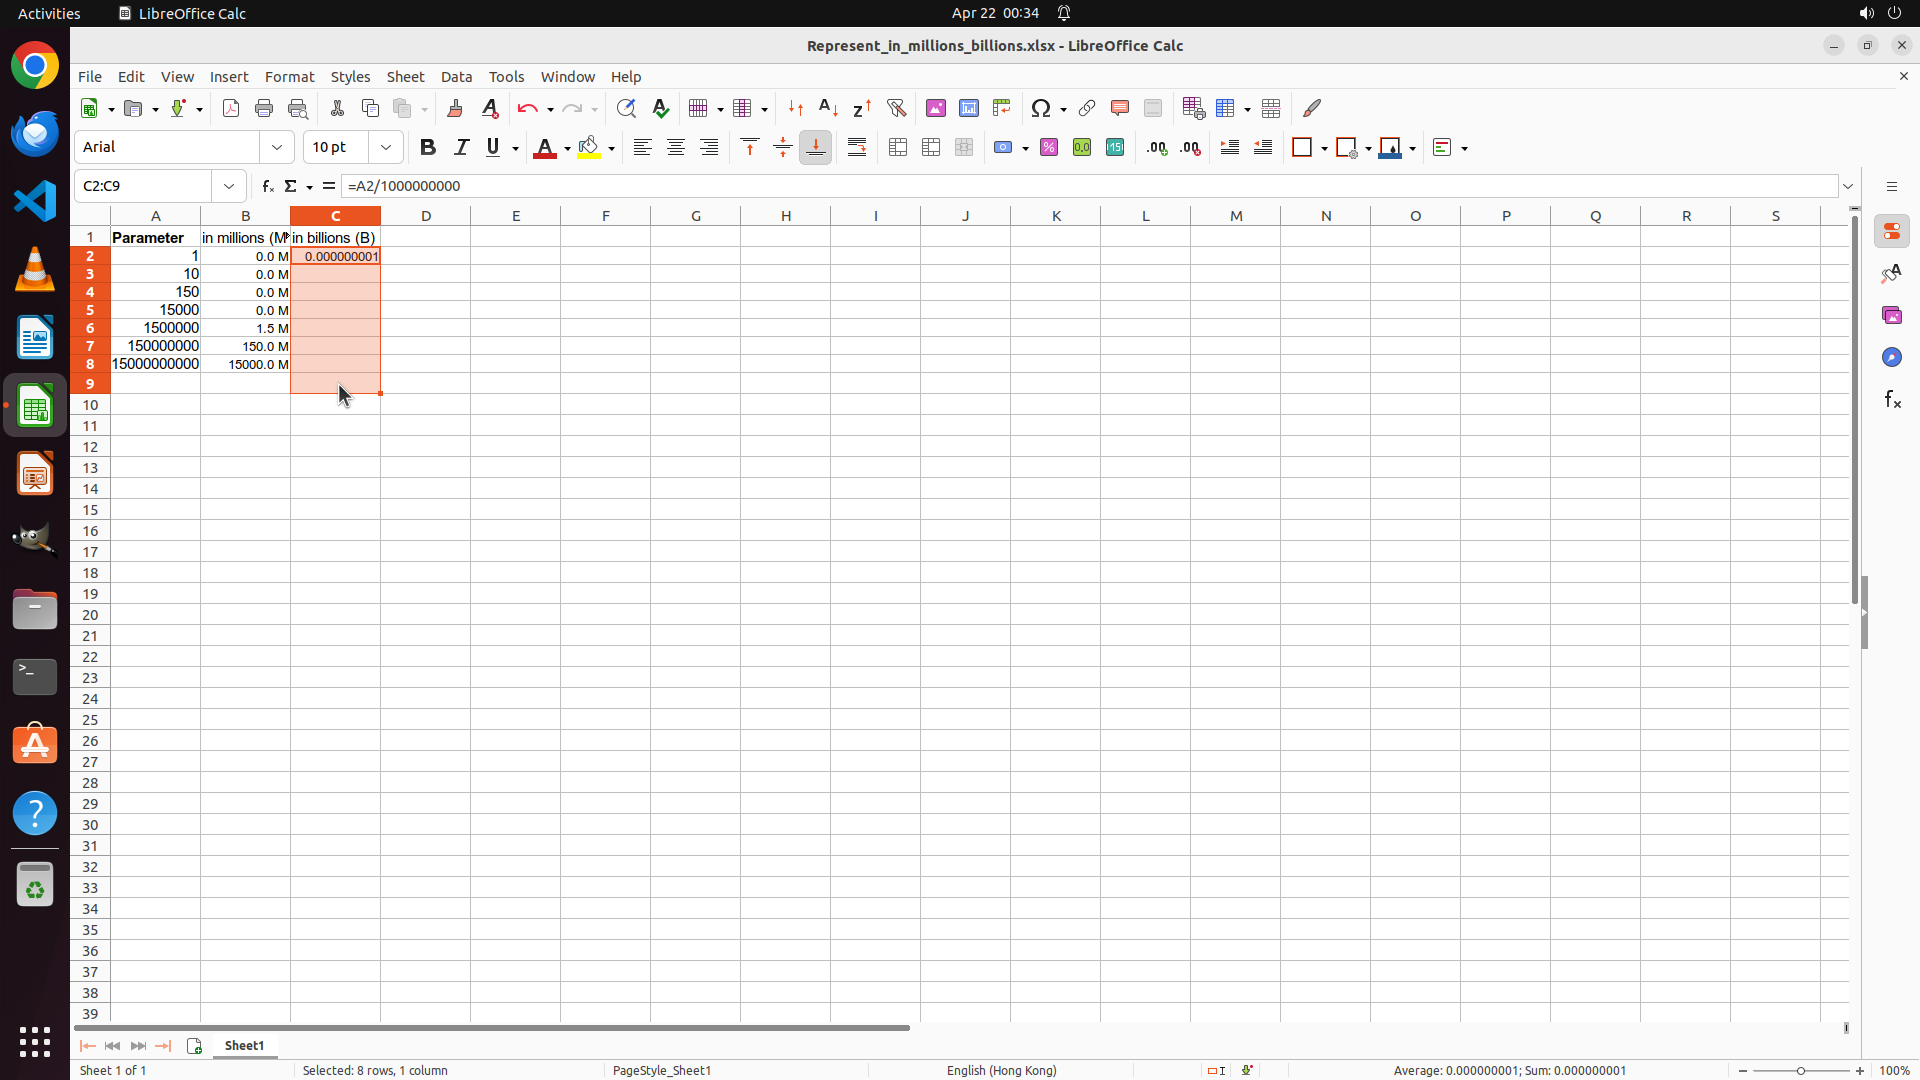Click the Merge and Center Cells icon
This screenshot has width=1920, height=1080.
coord(898,147)
